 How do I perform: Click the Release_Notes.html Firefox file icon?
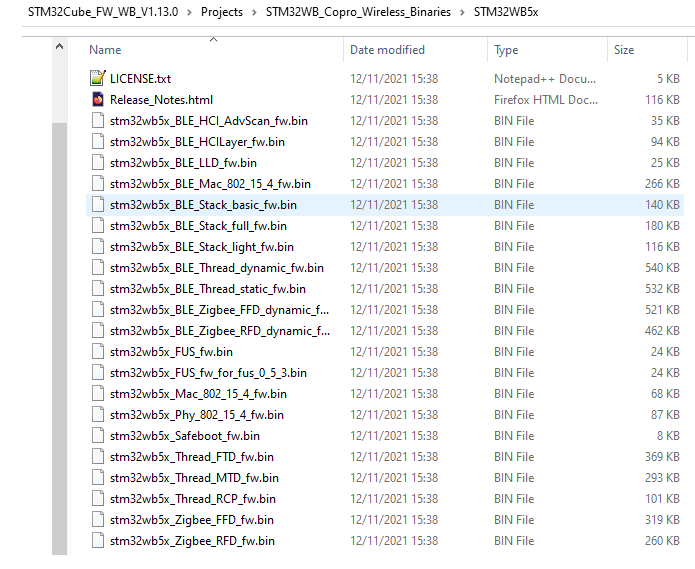[x=98, y=99]
